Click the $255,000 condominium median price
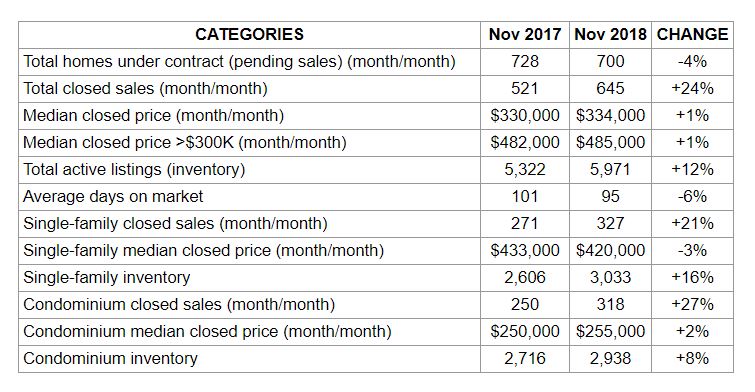755x392 pixels. click(610, 331)
